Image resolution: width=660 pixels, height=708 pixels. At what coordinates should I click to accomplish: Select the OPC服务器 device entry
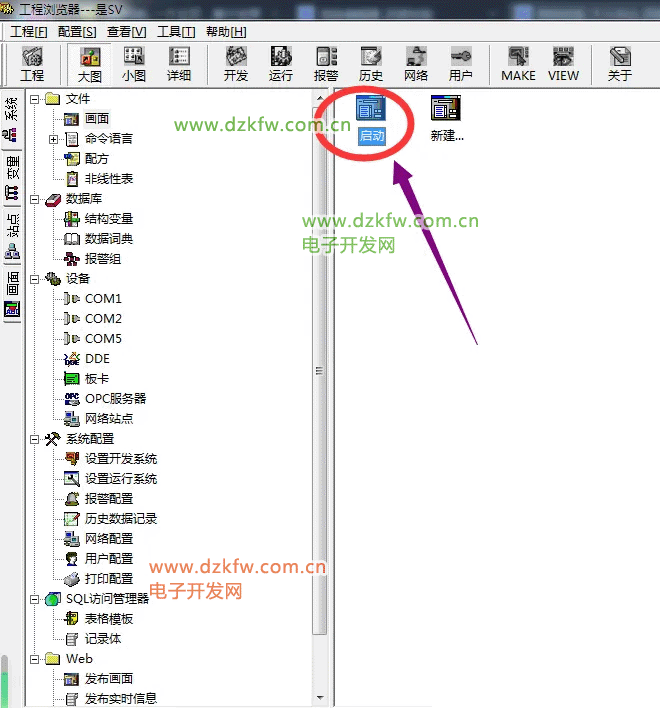point(115,399)
